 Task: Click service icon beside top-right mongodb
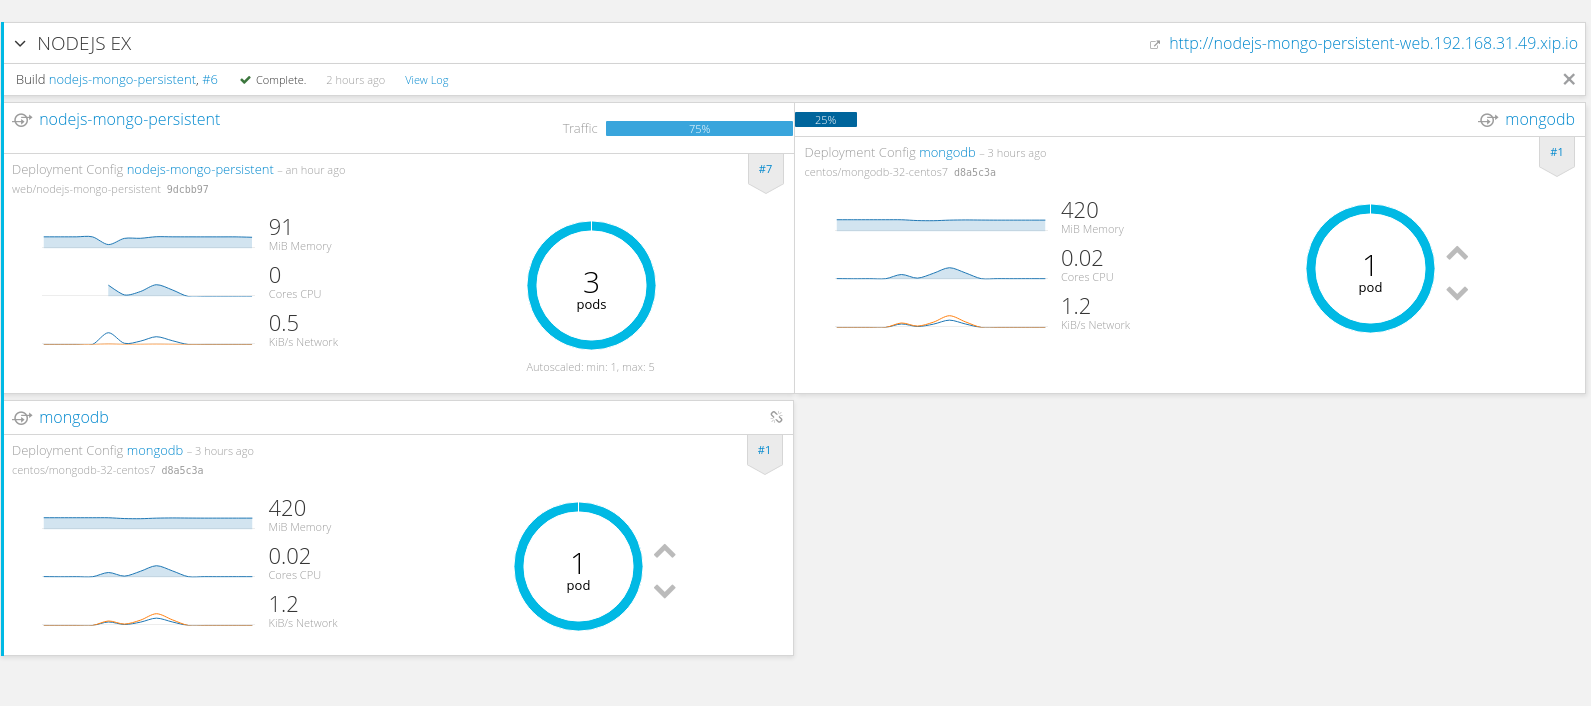pyautogui.click(x=1488, y=120)
